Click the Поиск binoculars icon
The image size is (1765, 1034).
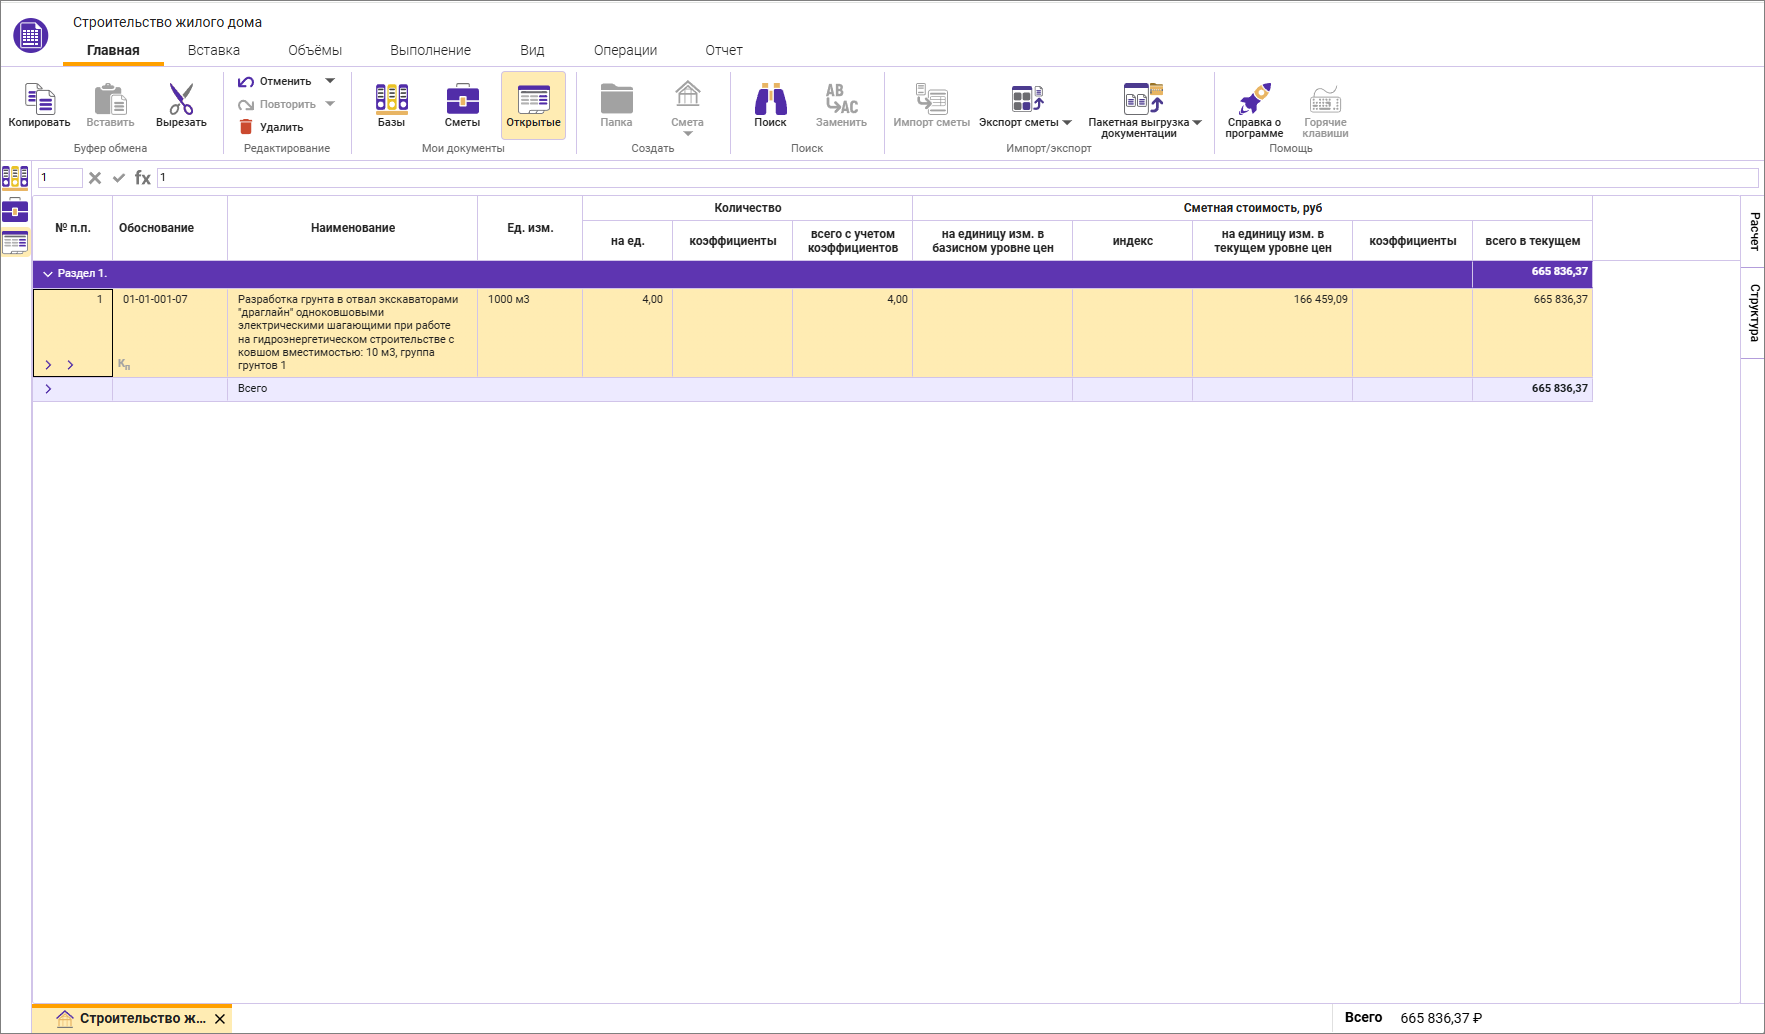click(770, 100)
